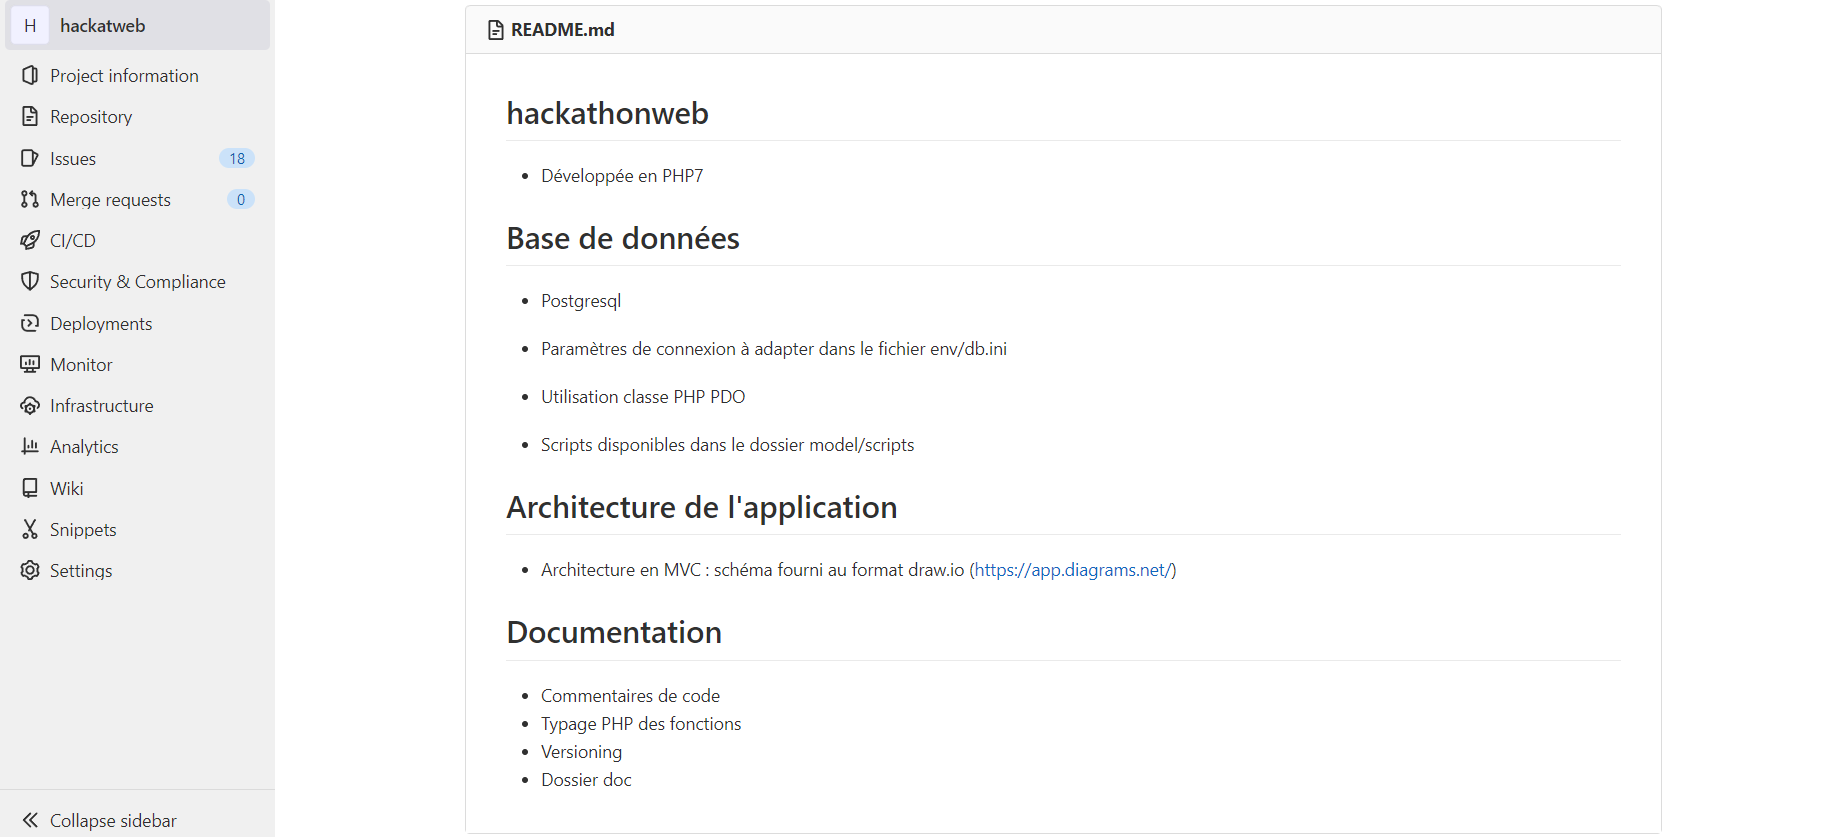
Task: Click the Analytics chart icon
Action: 30,447
